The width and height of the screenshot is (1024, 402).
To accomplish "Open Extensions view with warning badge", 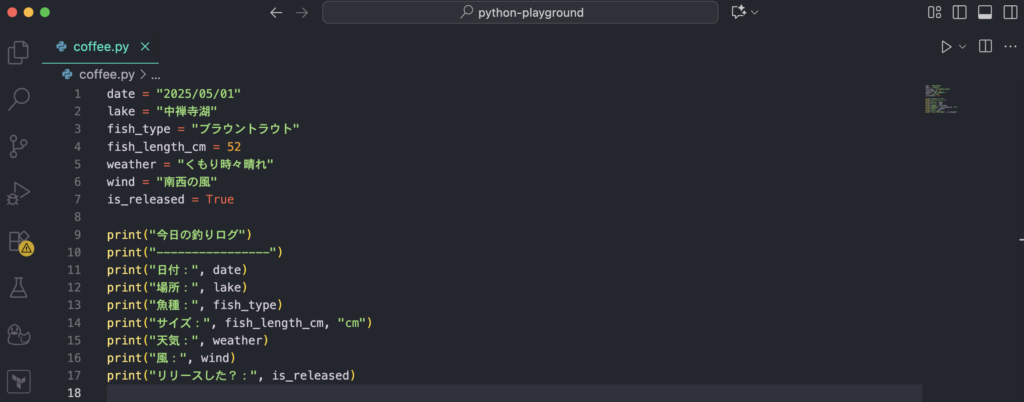I will tap(18, 241).
